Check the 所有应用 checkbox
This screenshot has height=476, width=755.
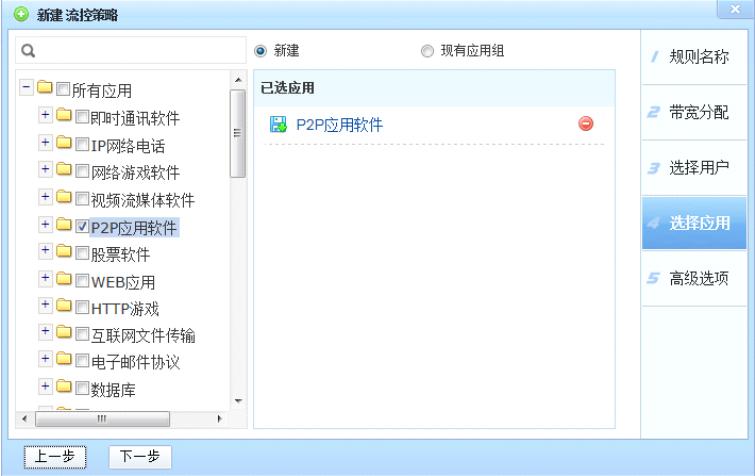[x=63, y=89]
